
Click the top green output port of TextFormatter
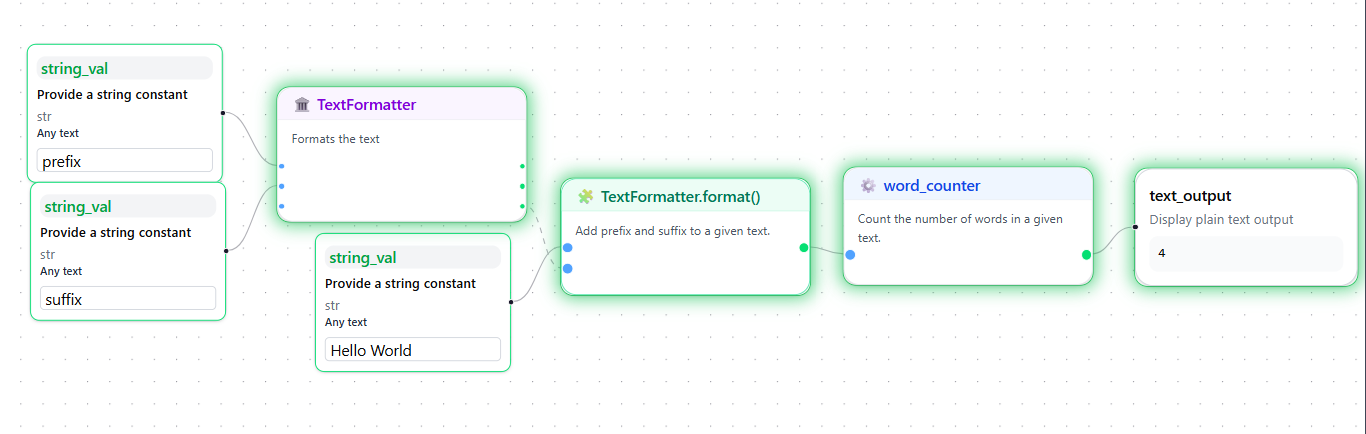[x=522, y=166]
